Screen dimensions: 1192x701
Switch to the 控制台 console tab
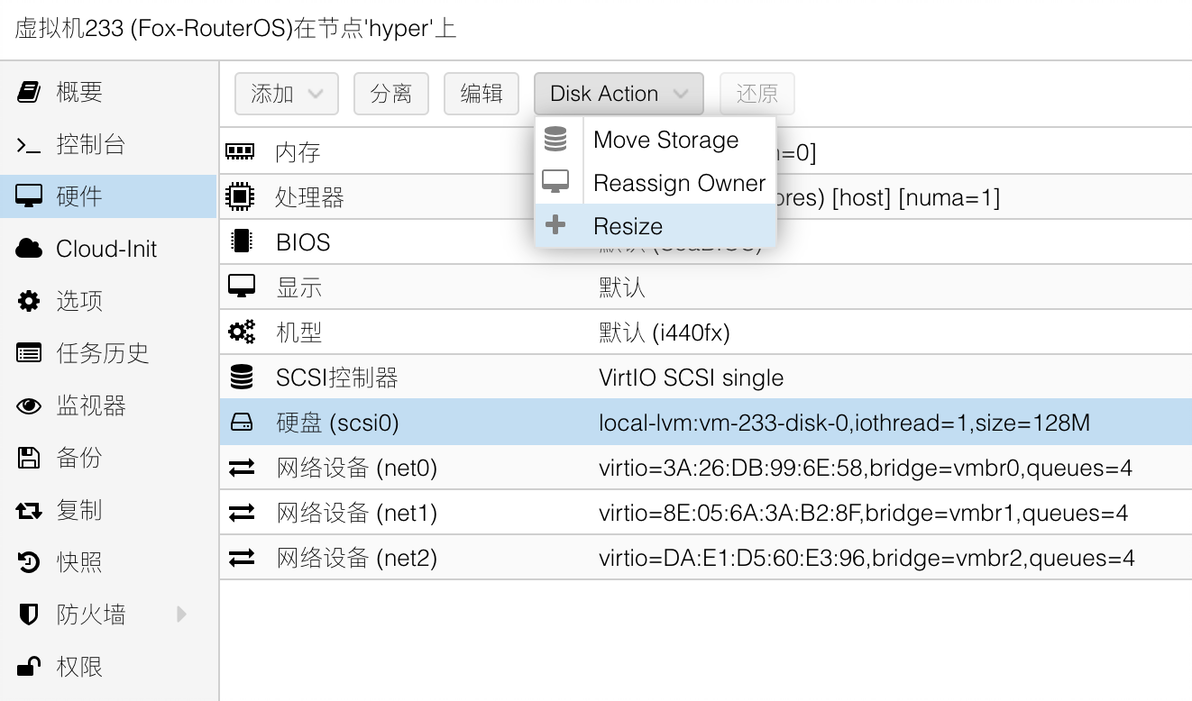tap(90, 145)
